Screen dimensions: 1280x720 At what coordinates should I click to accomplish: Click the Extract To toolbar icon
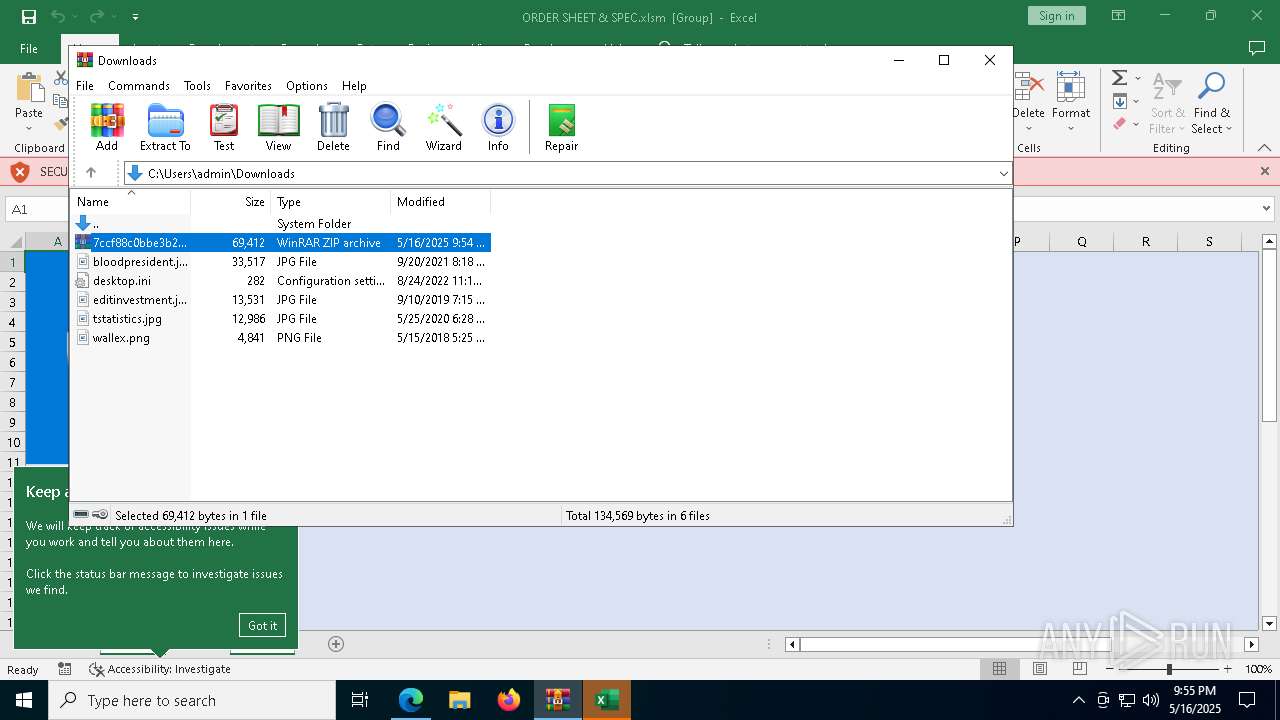[165, 127]
